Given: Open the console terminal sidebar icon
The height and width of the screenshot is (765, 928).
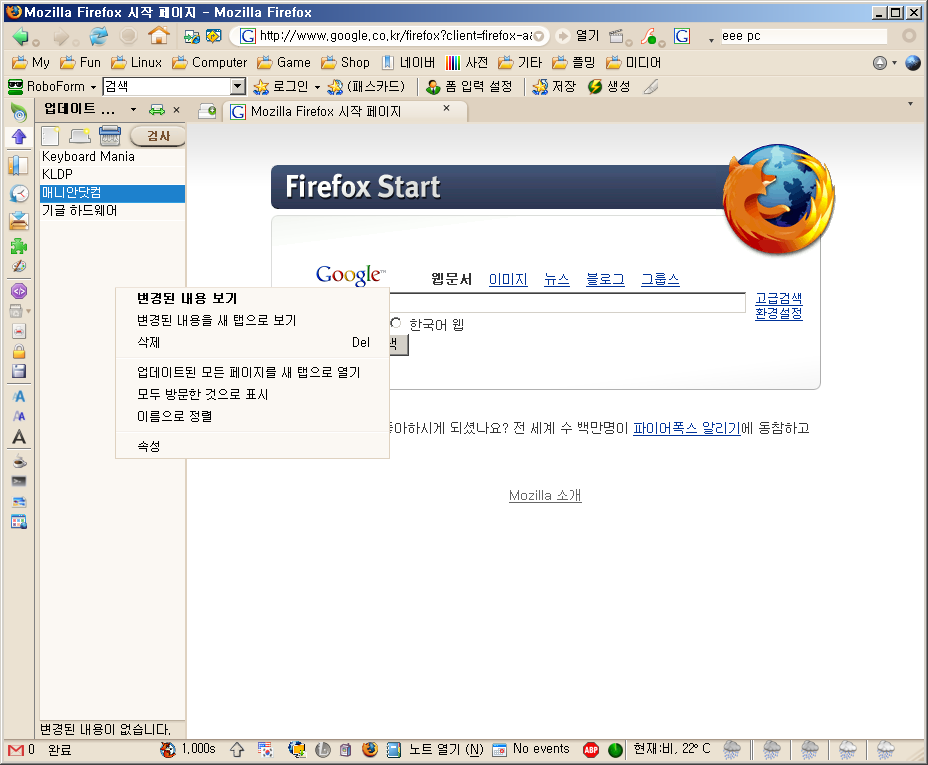Looking at the screenshot, I should click(19, 481).
